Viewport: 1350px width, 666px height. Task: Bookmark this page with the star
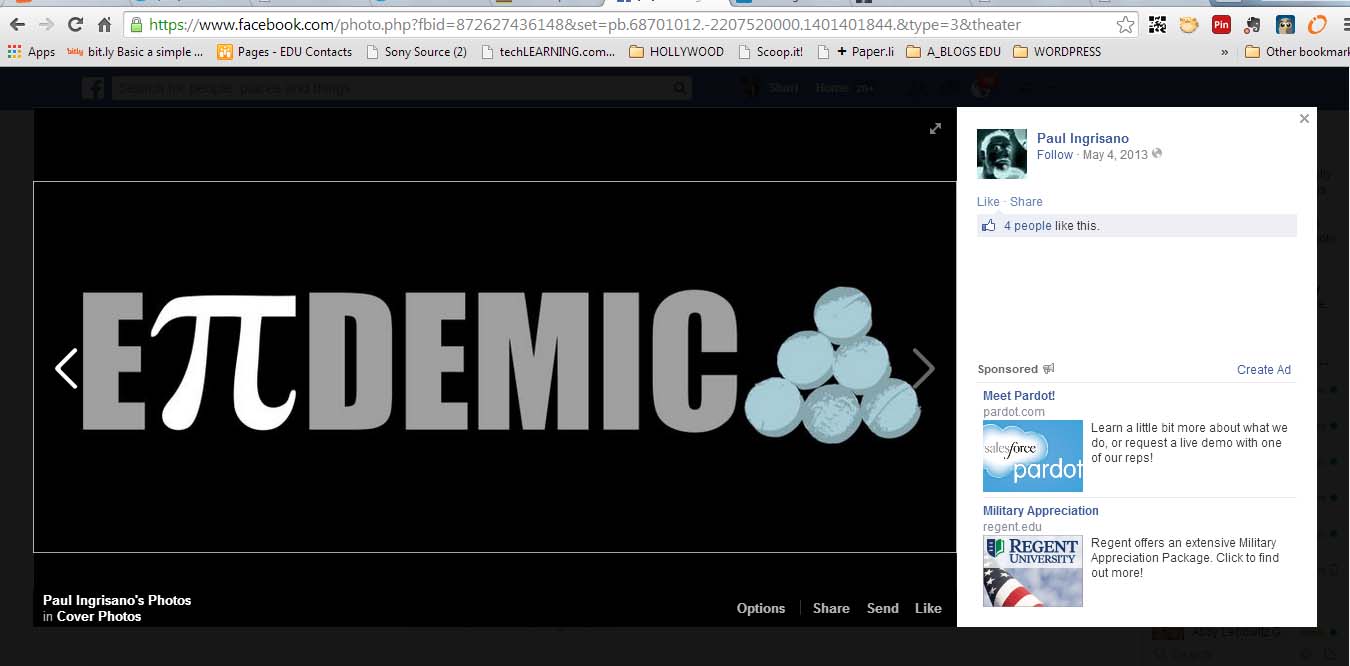coord(1125,25)
